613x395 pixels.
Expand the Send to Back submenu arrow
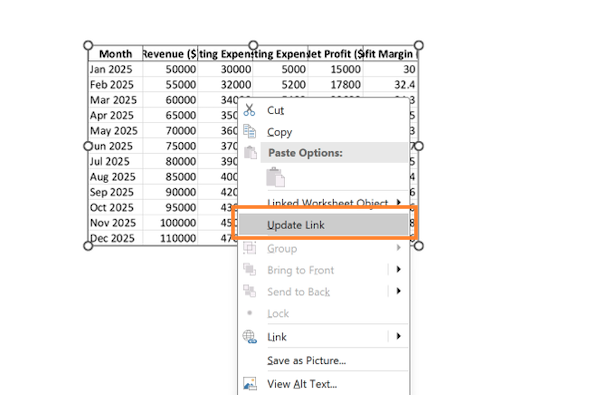coord(398,291)
